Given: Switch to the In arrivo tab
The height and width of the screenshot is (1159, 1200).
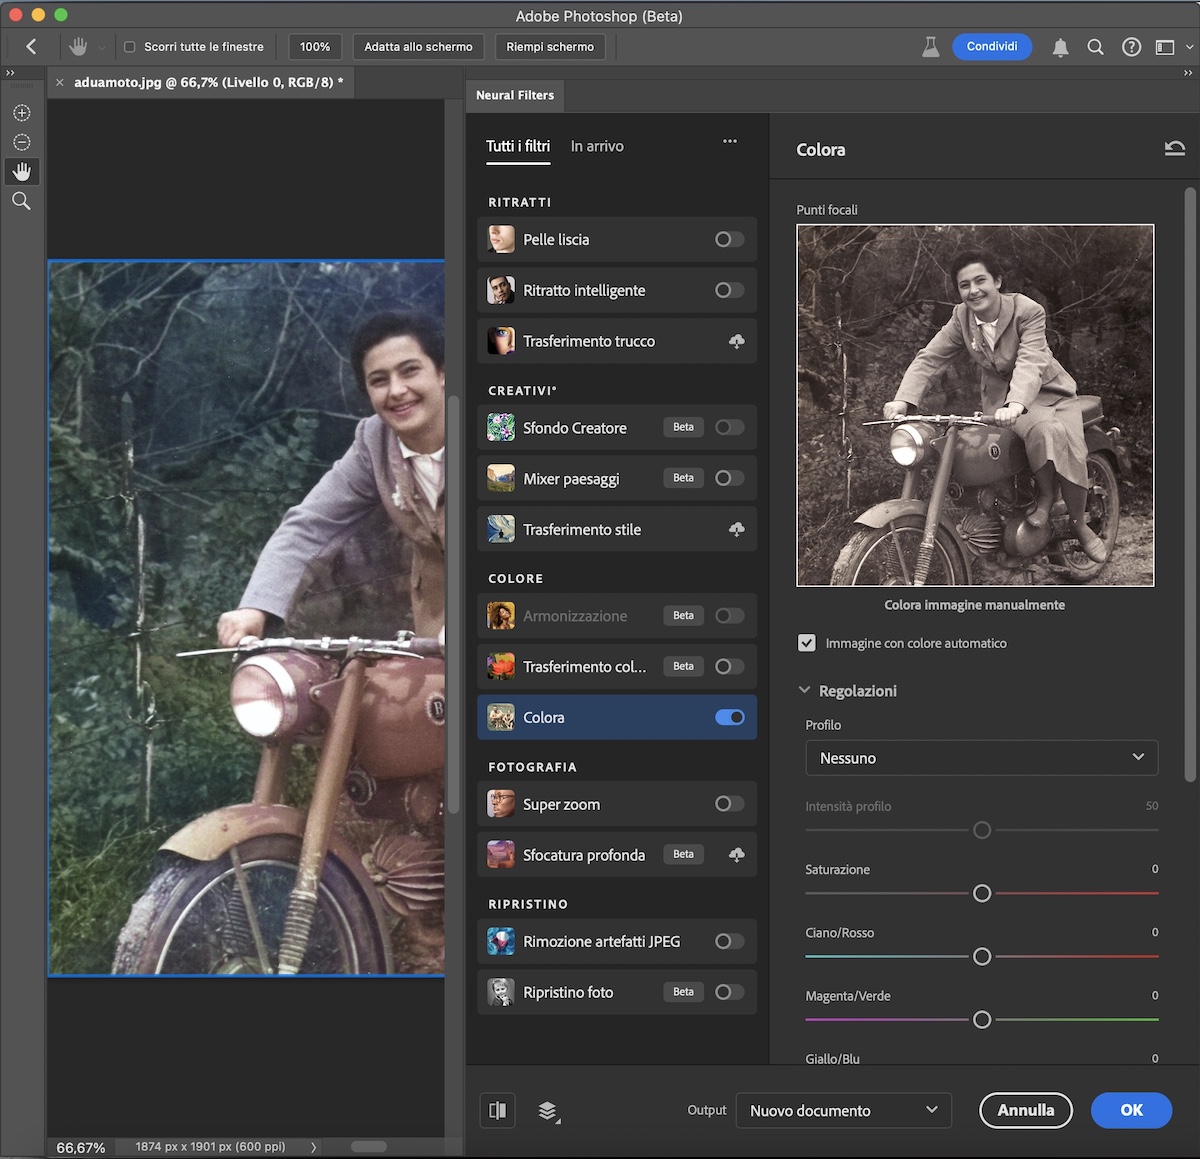Looking at the screenshot, I should 597,146.
